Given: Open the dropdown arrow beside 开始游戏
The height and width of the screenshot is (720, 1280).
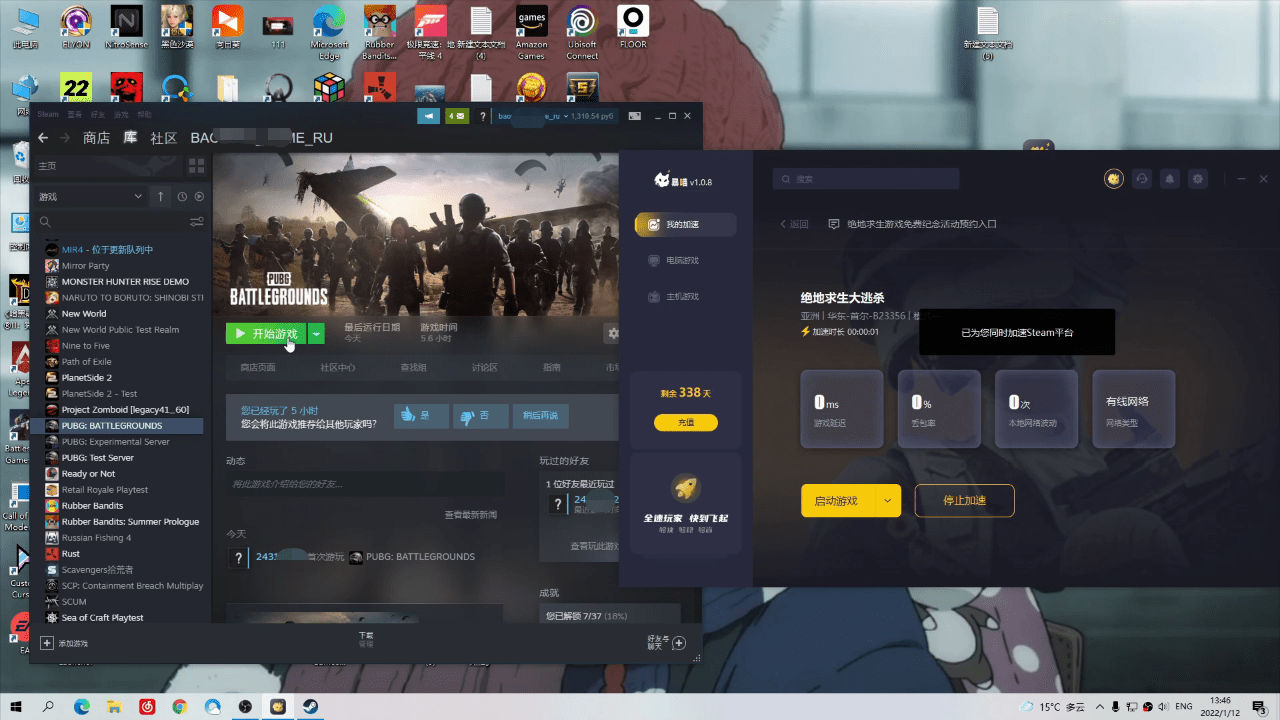Looking at the screenshot, I should (316, 333).
